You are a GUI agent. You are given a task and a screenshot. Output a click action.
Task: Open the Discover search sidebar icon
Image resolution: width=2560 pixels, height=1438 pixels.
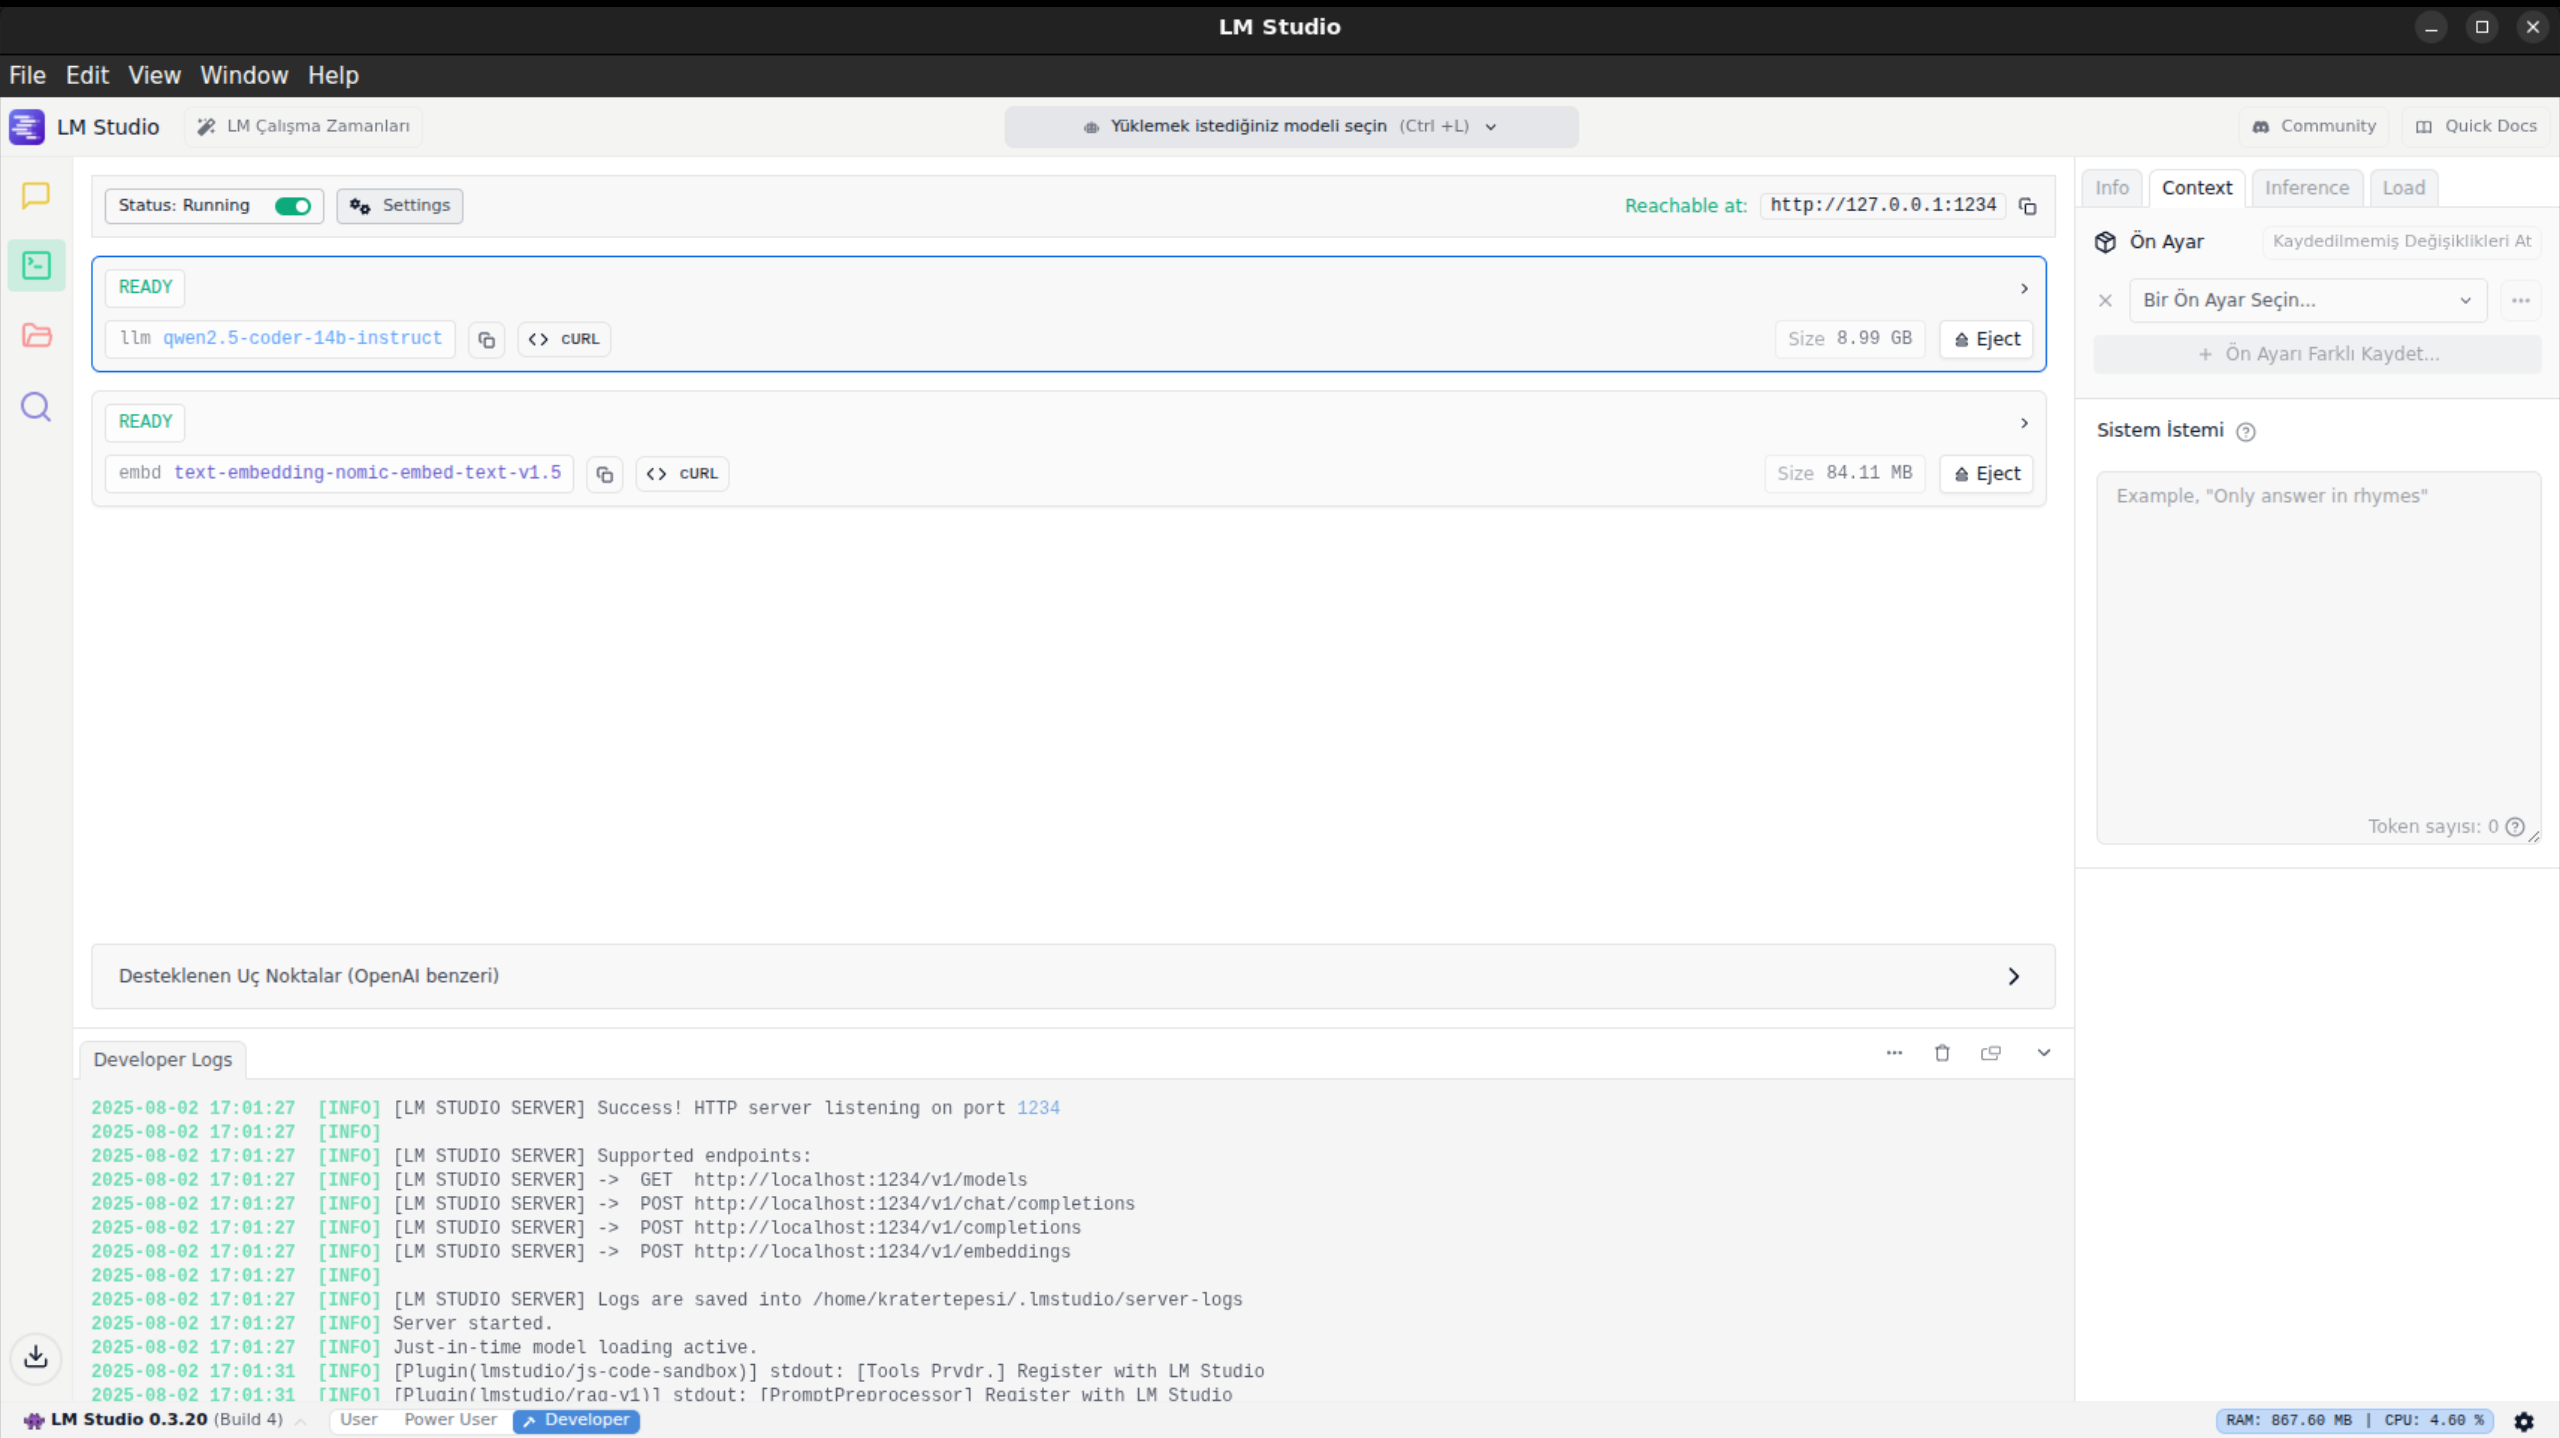[x=36, y=407]
